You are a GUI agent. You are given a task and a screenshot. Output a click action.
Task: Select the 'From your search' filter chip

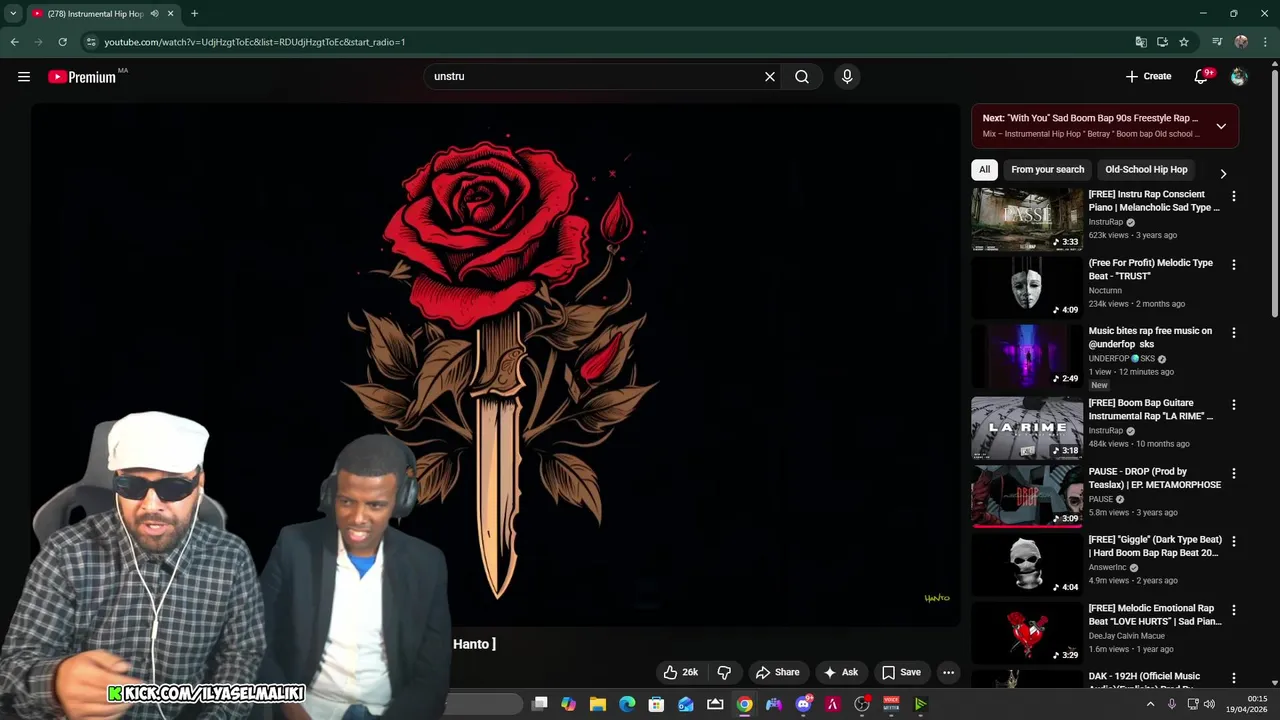(1047, 170)
